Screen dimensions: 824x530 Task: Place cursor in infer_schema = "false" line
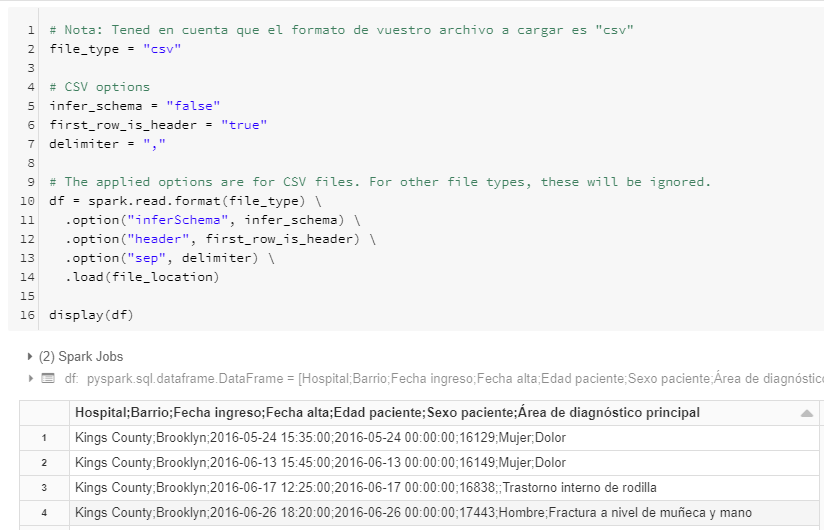[x=135, y=106]
